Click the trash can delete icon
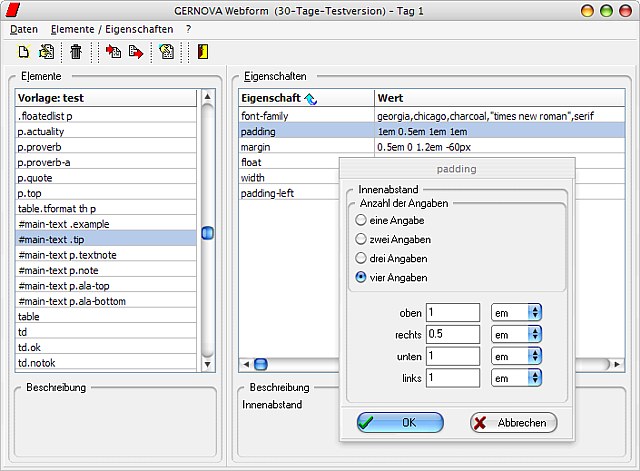 [x=76, y=52]
